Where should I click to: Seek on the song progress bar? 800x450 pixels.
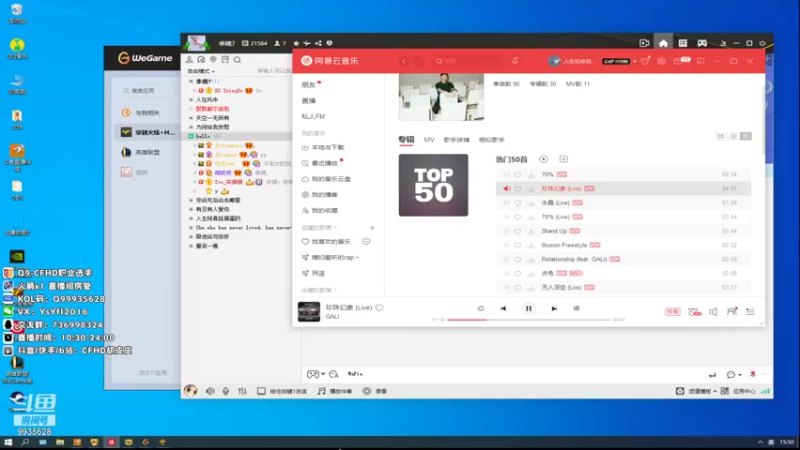529,320
